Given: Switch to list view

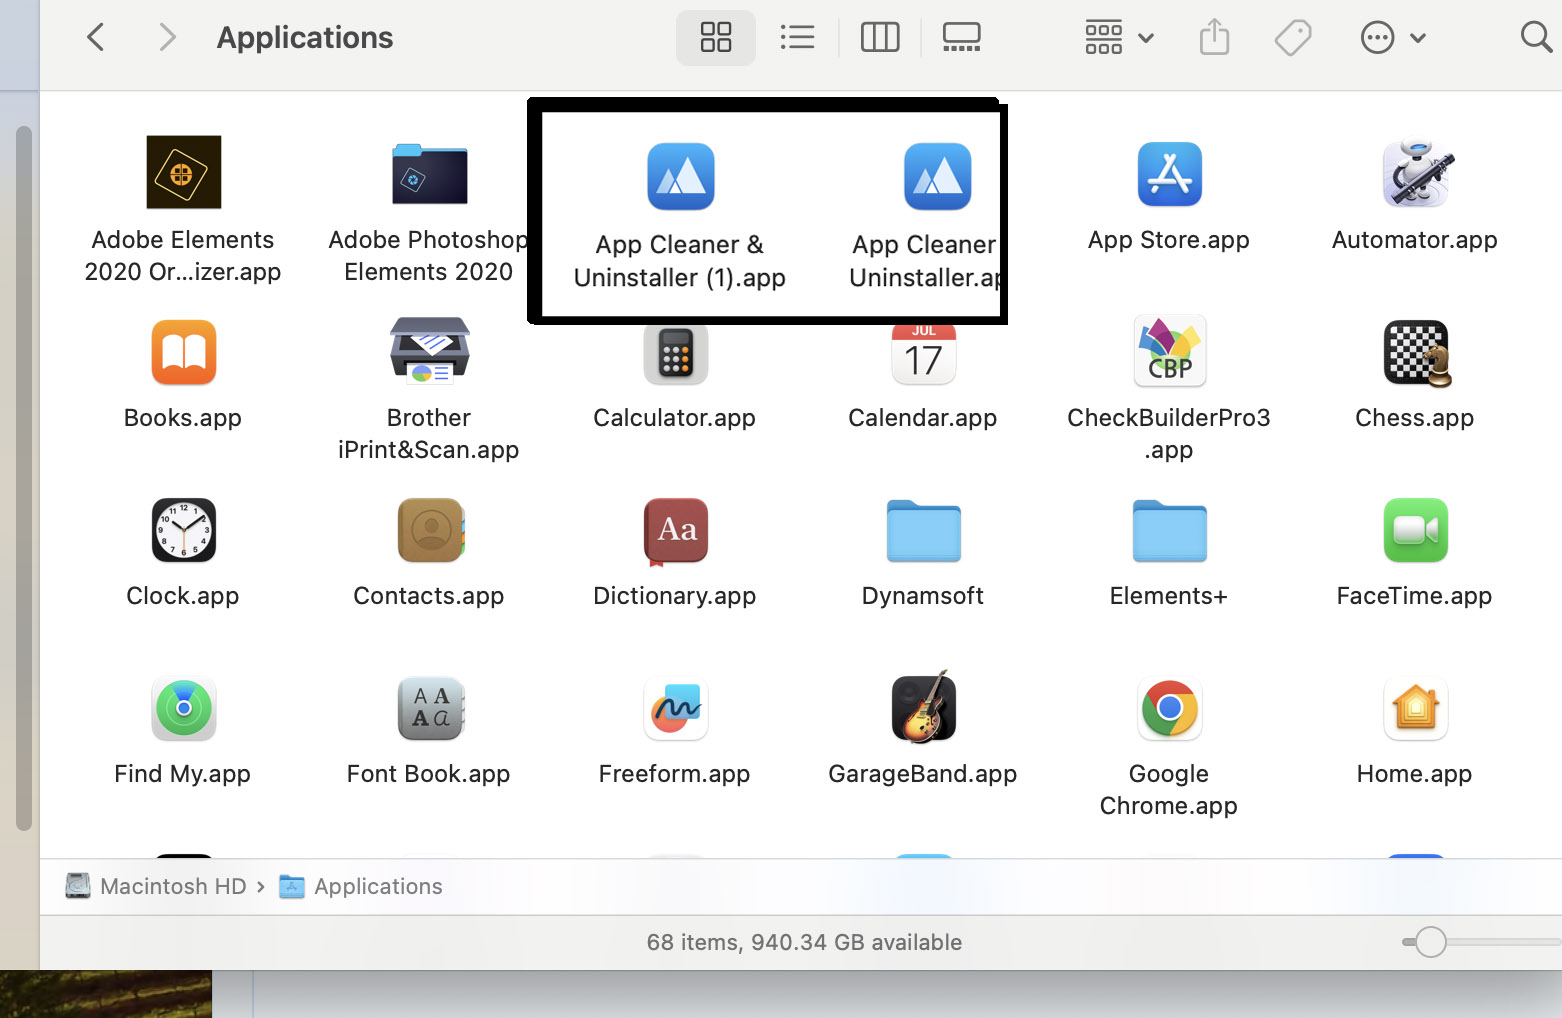Looking at the screenshot, I should [x=797, y=38].
